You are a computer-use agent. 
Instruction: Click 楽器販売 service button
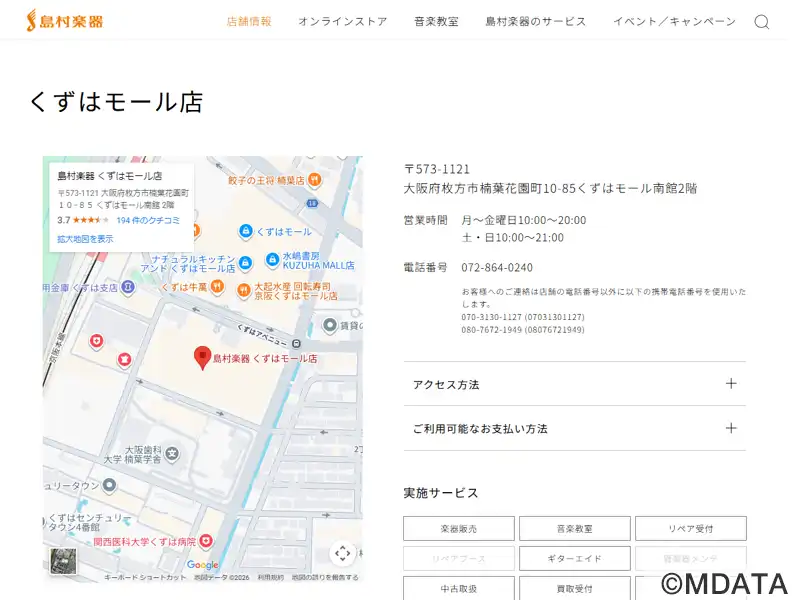point(459,529)
